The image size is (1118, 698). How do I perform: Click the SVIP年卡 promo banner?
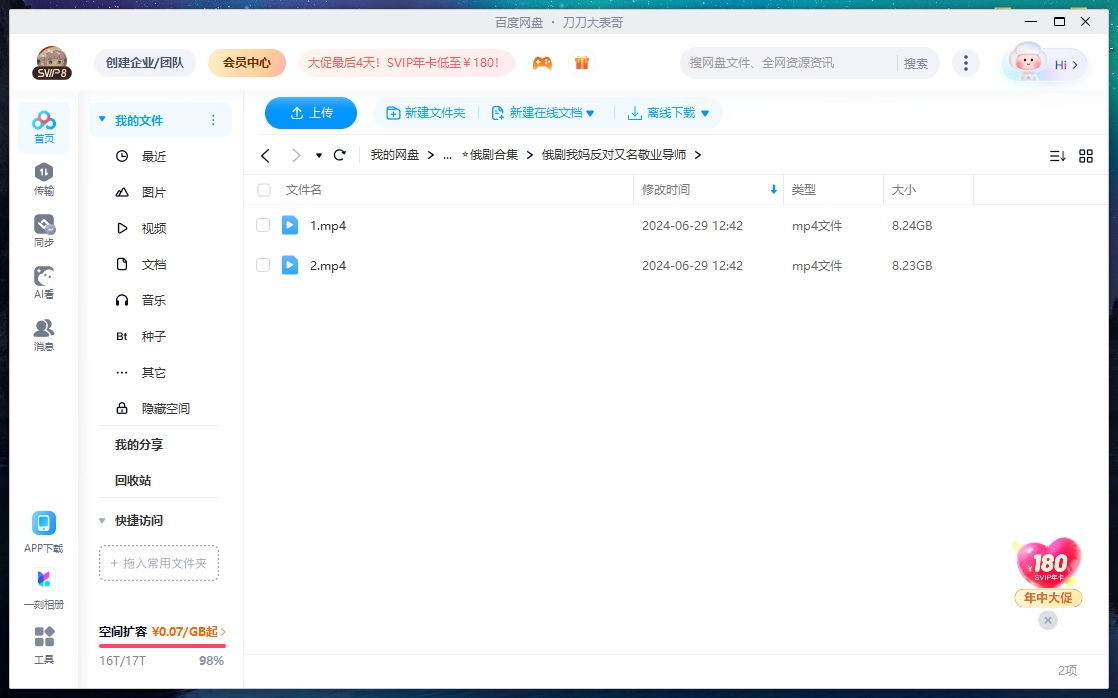point(406,63)
